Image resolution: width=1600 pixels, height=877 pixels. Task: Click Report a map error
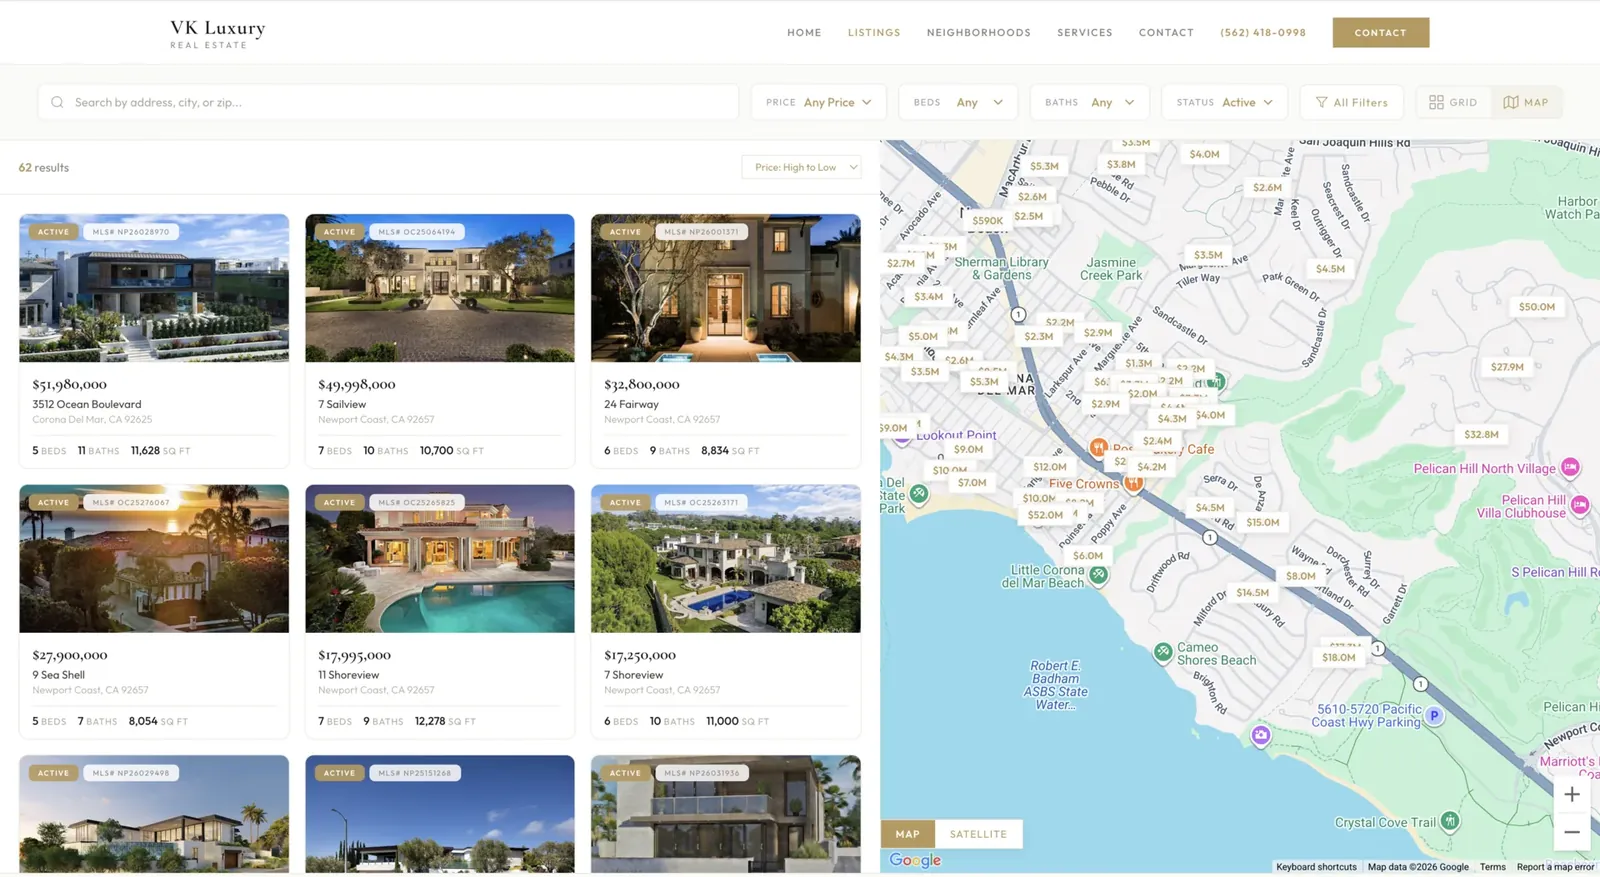(1555, 867)
